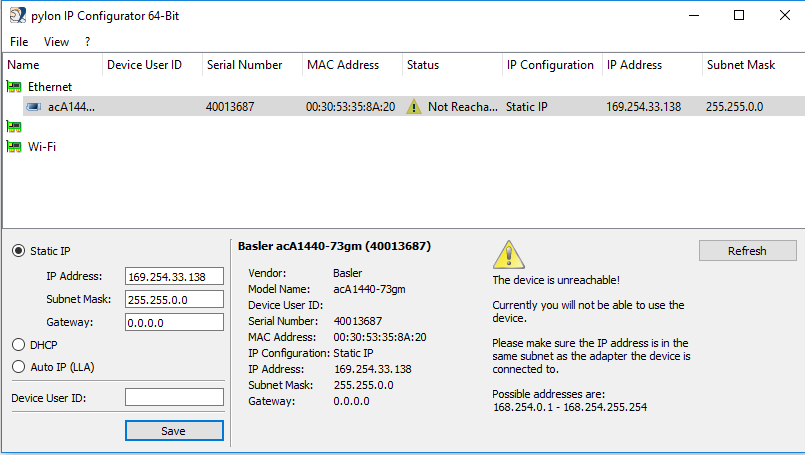Select the DHCP radio button
805x455 pixels.
(x=18, y=345)
